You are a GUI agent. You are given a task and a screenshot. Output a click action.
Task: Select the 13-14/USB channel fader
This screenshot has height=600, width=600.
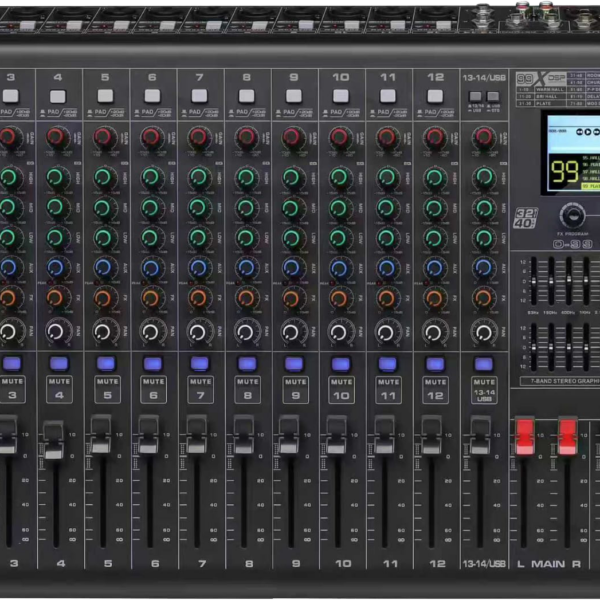point(480,435)
